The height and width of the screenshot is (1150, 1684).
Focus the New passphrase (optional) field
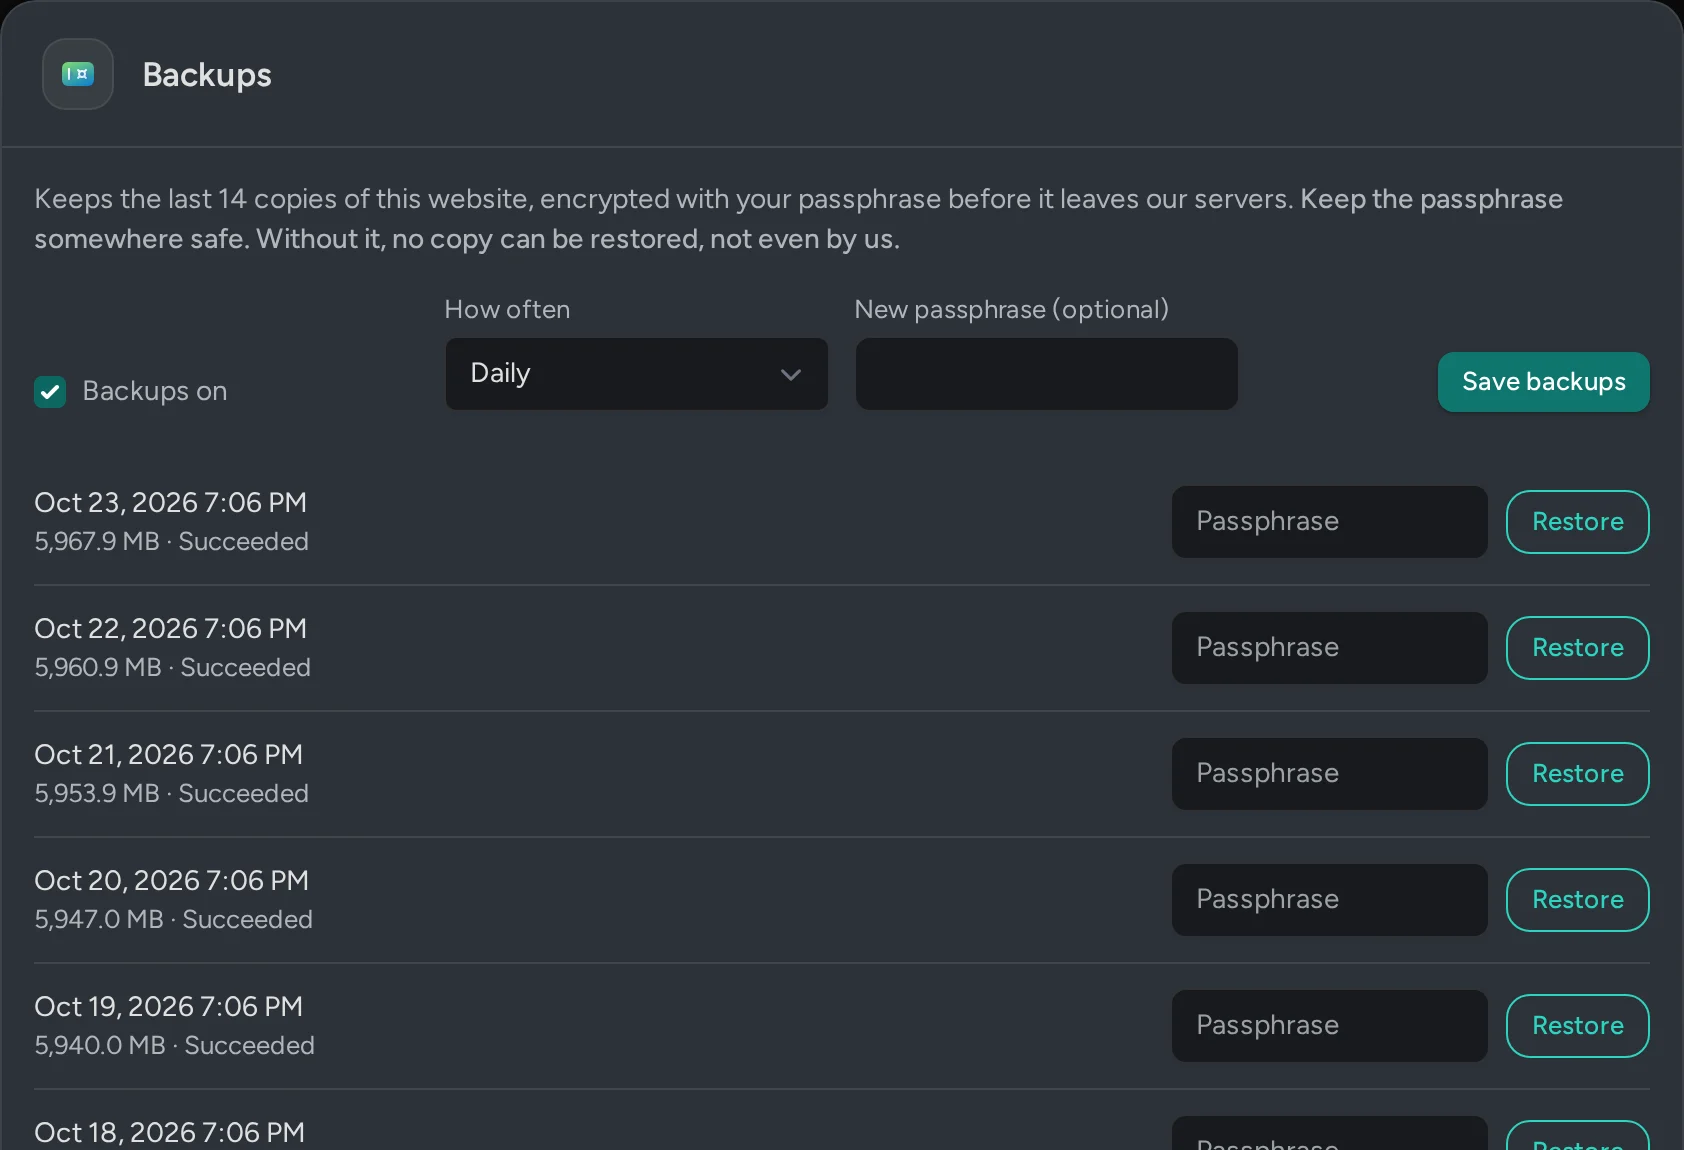(x=1046, y=374)
